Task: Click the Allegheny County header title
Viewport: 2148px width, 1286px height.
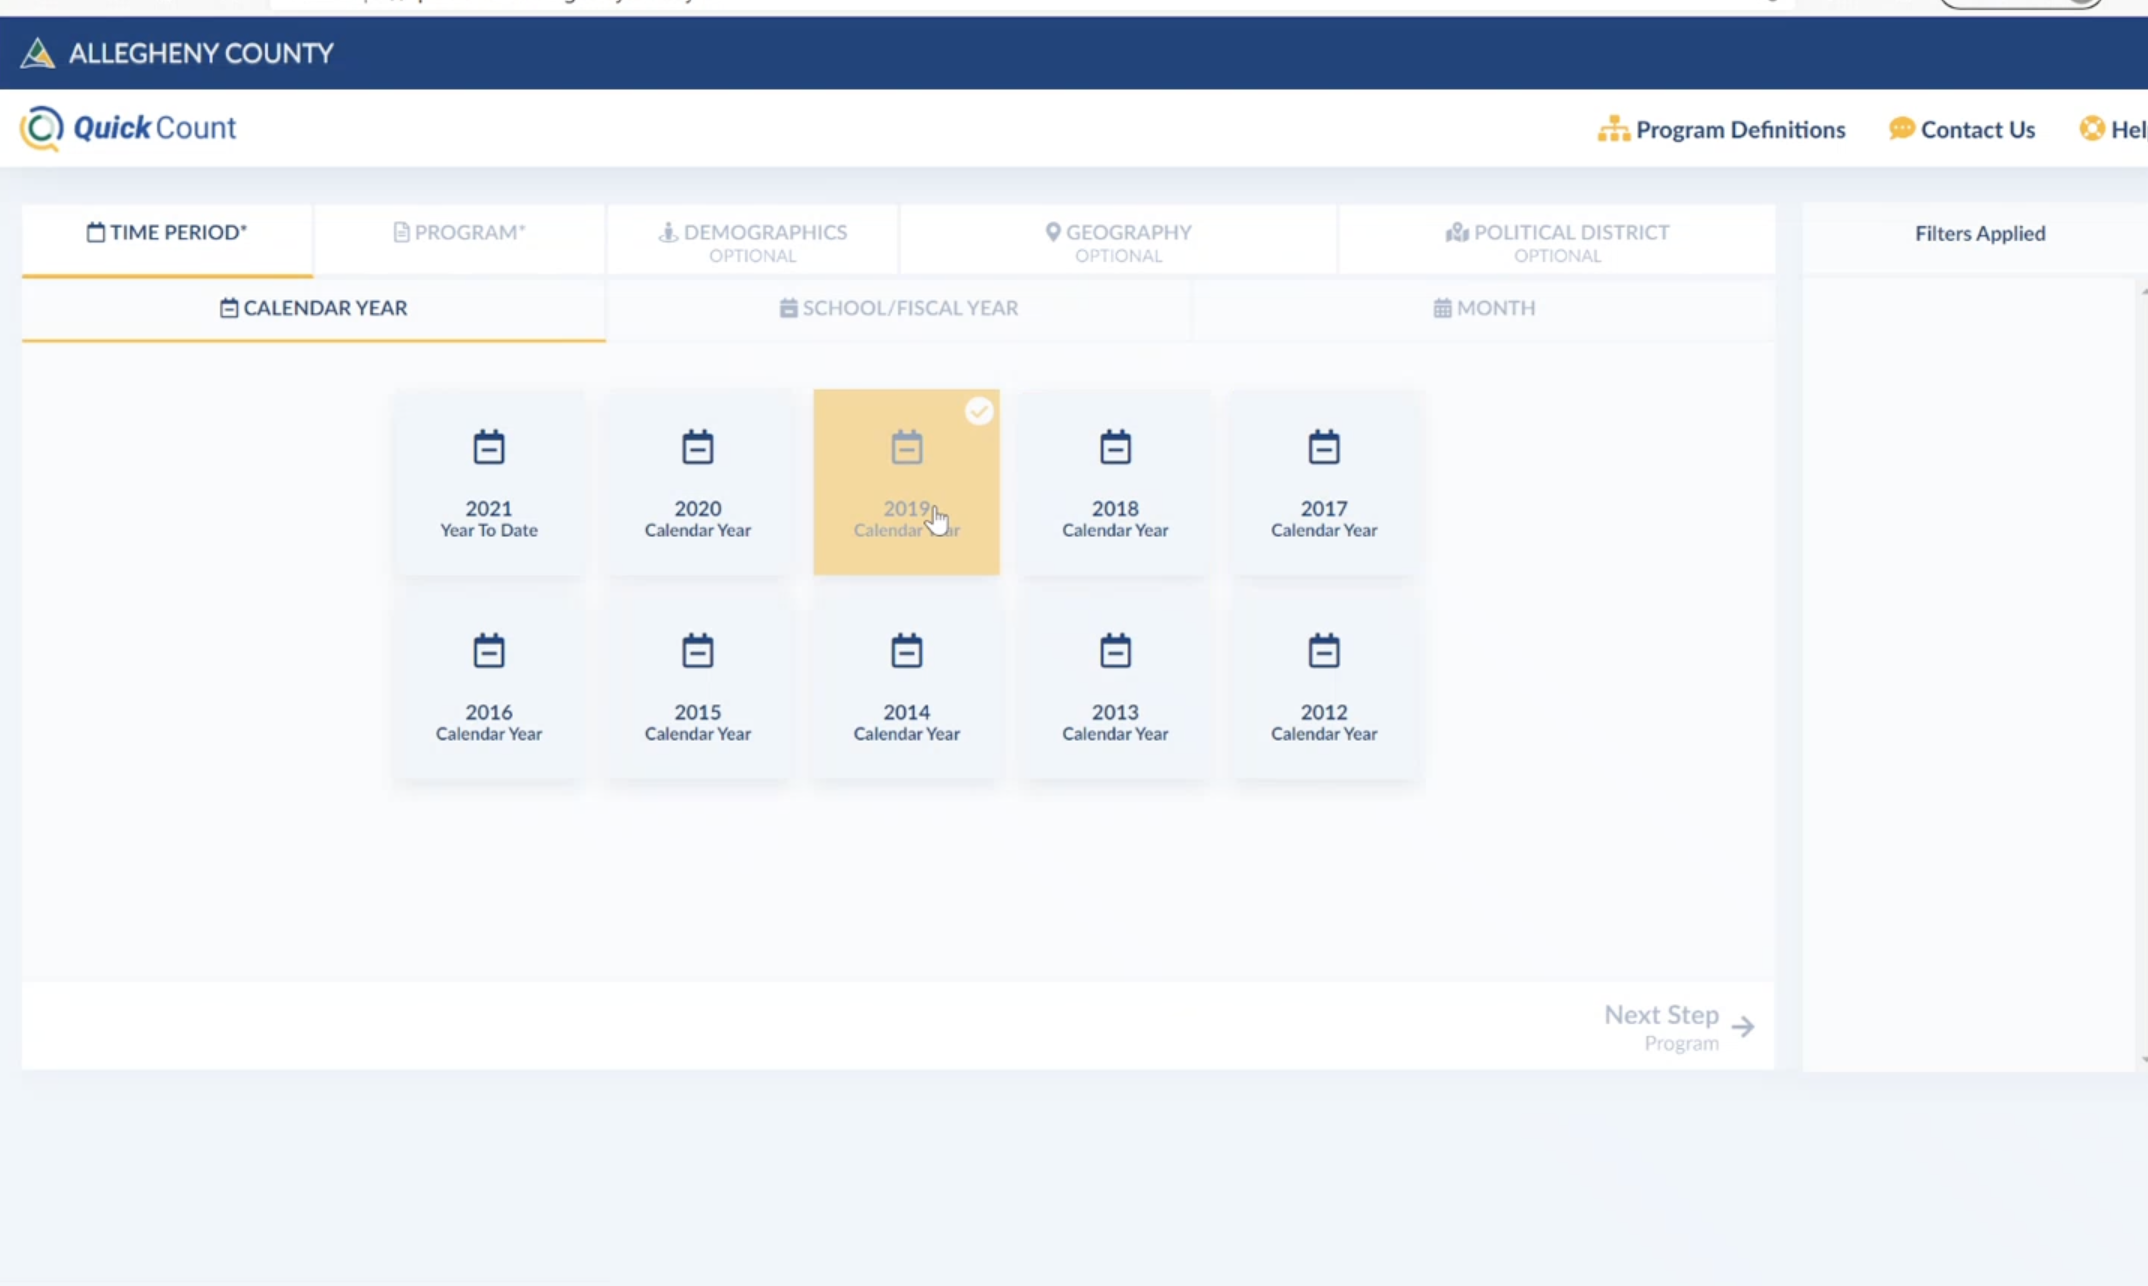Action: (x=201, y=53)
